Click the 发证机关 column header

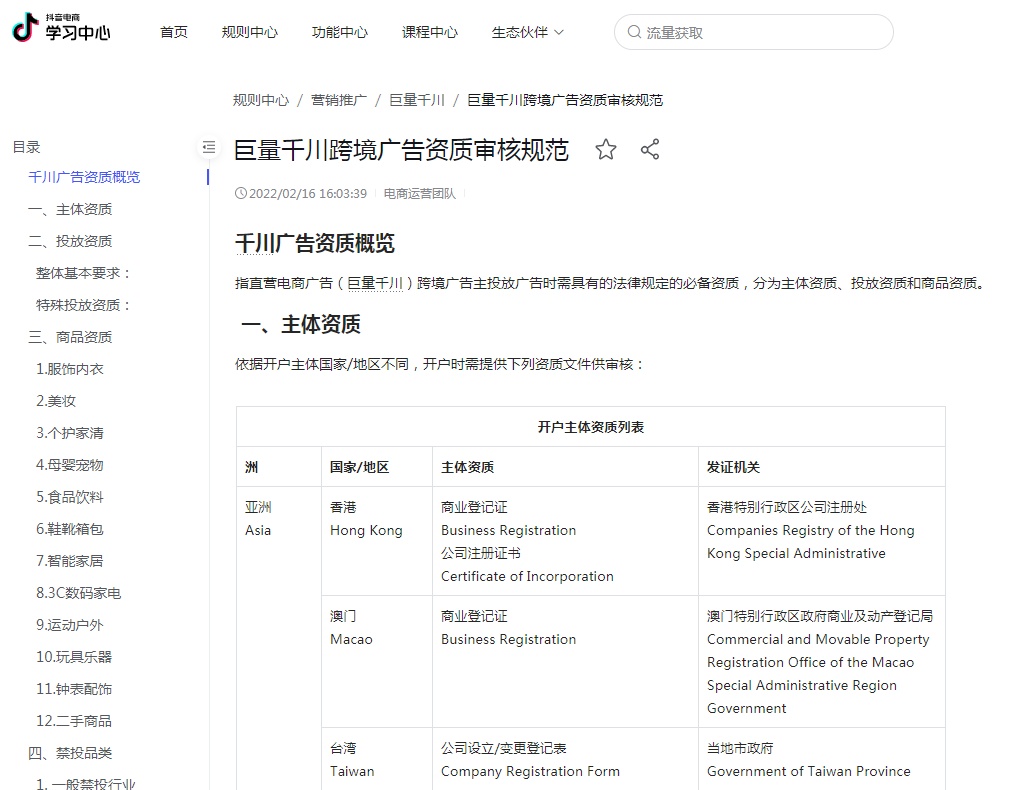point(733,467)
